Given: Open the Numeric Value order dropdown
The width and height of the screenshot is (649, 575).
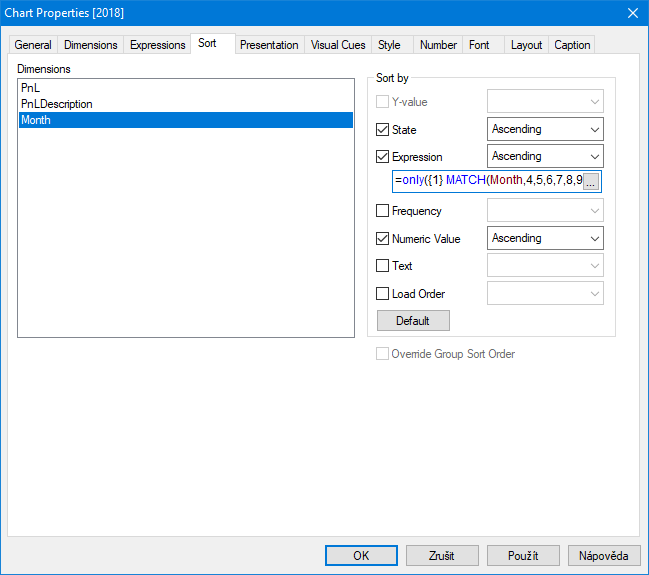Looking at the screenshot, I should click(x=545, y=238).
